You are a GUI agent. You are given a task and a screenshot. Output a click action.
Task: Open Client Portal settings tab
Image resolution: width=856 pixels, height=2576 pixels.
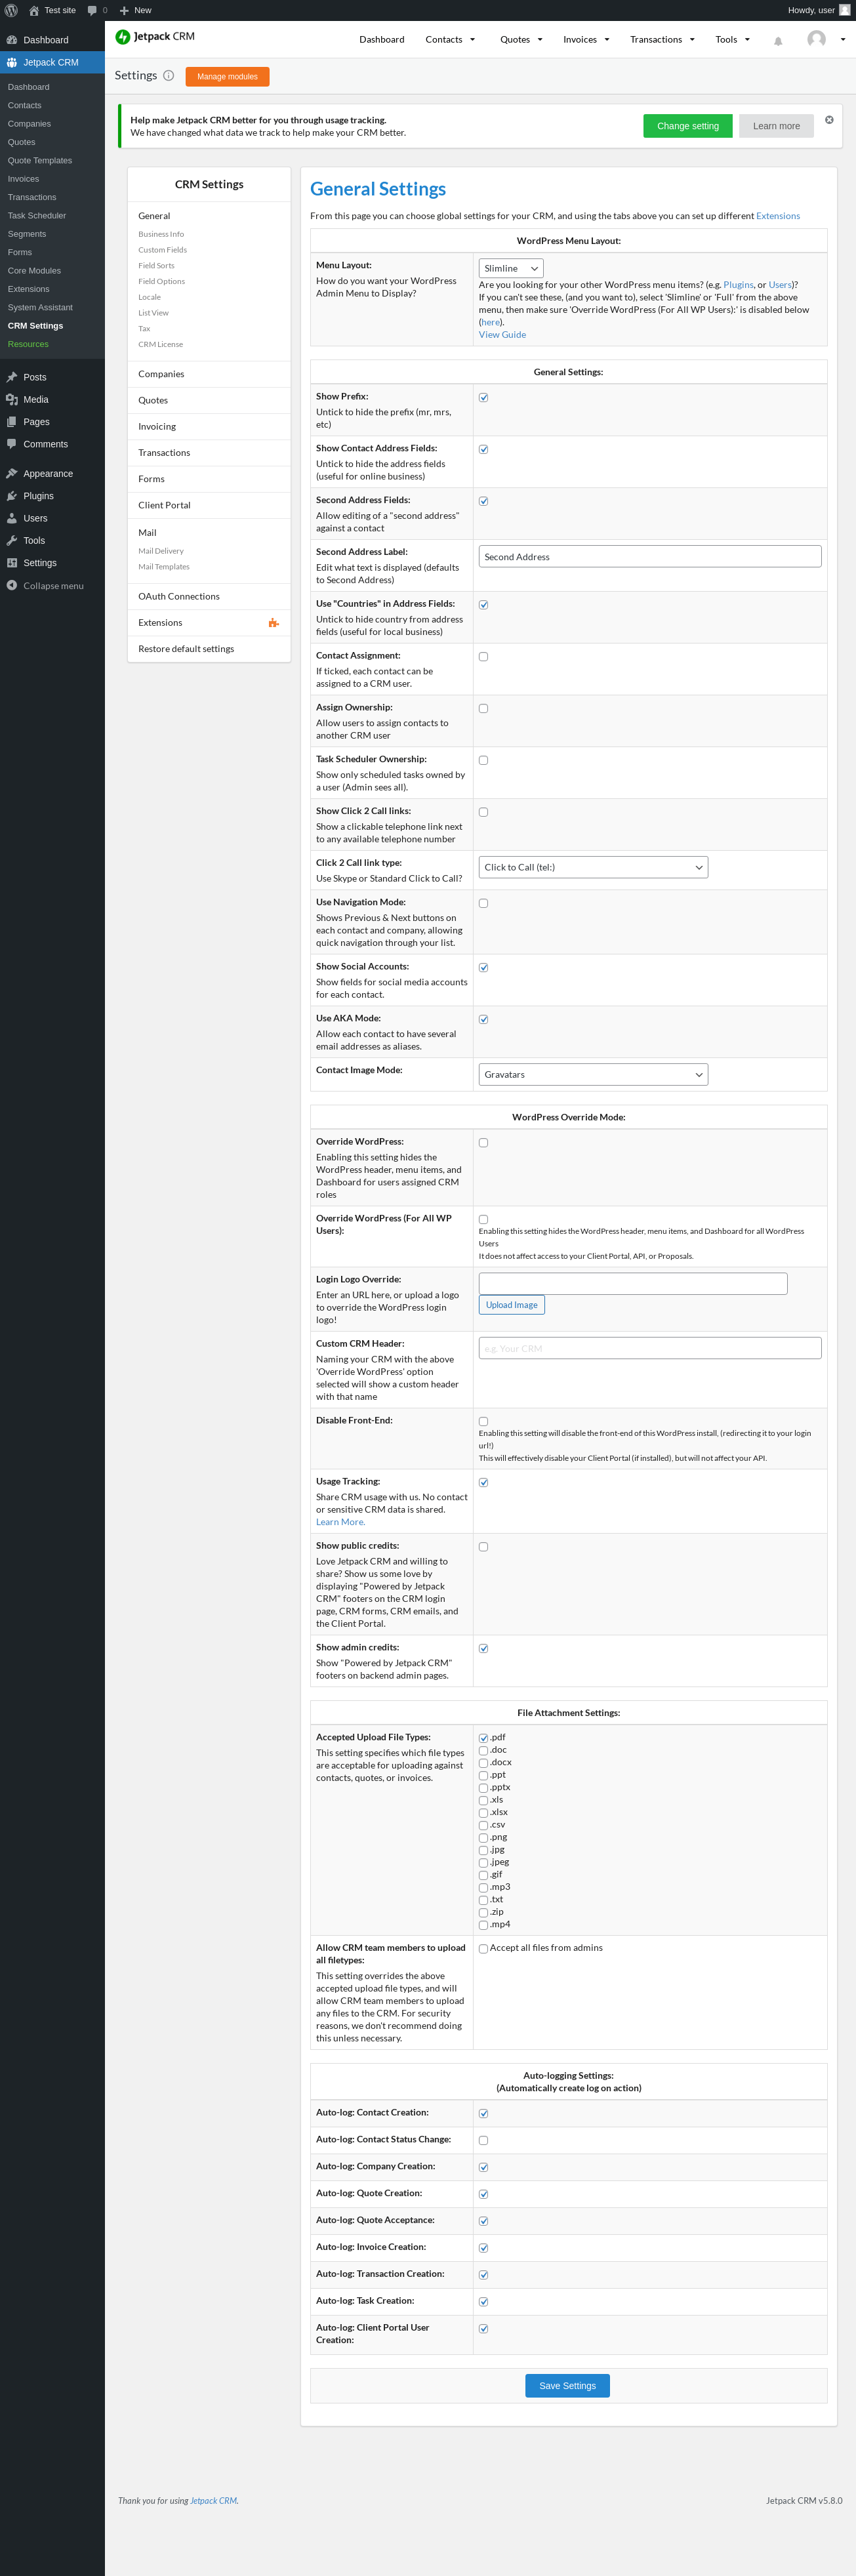(x=164, y=505)
